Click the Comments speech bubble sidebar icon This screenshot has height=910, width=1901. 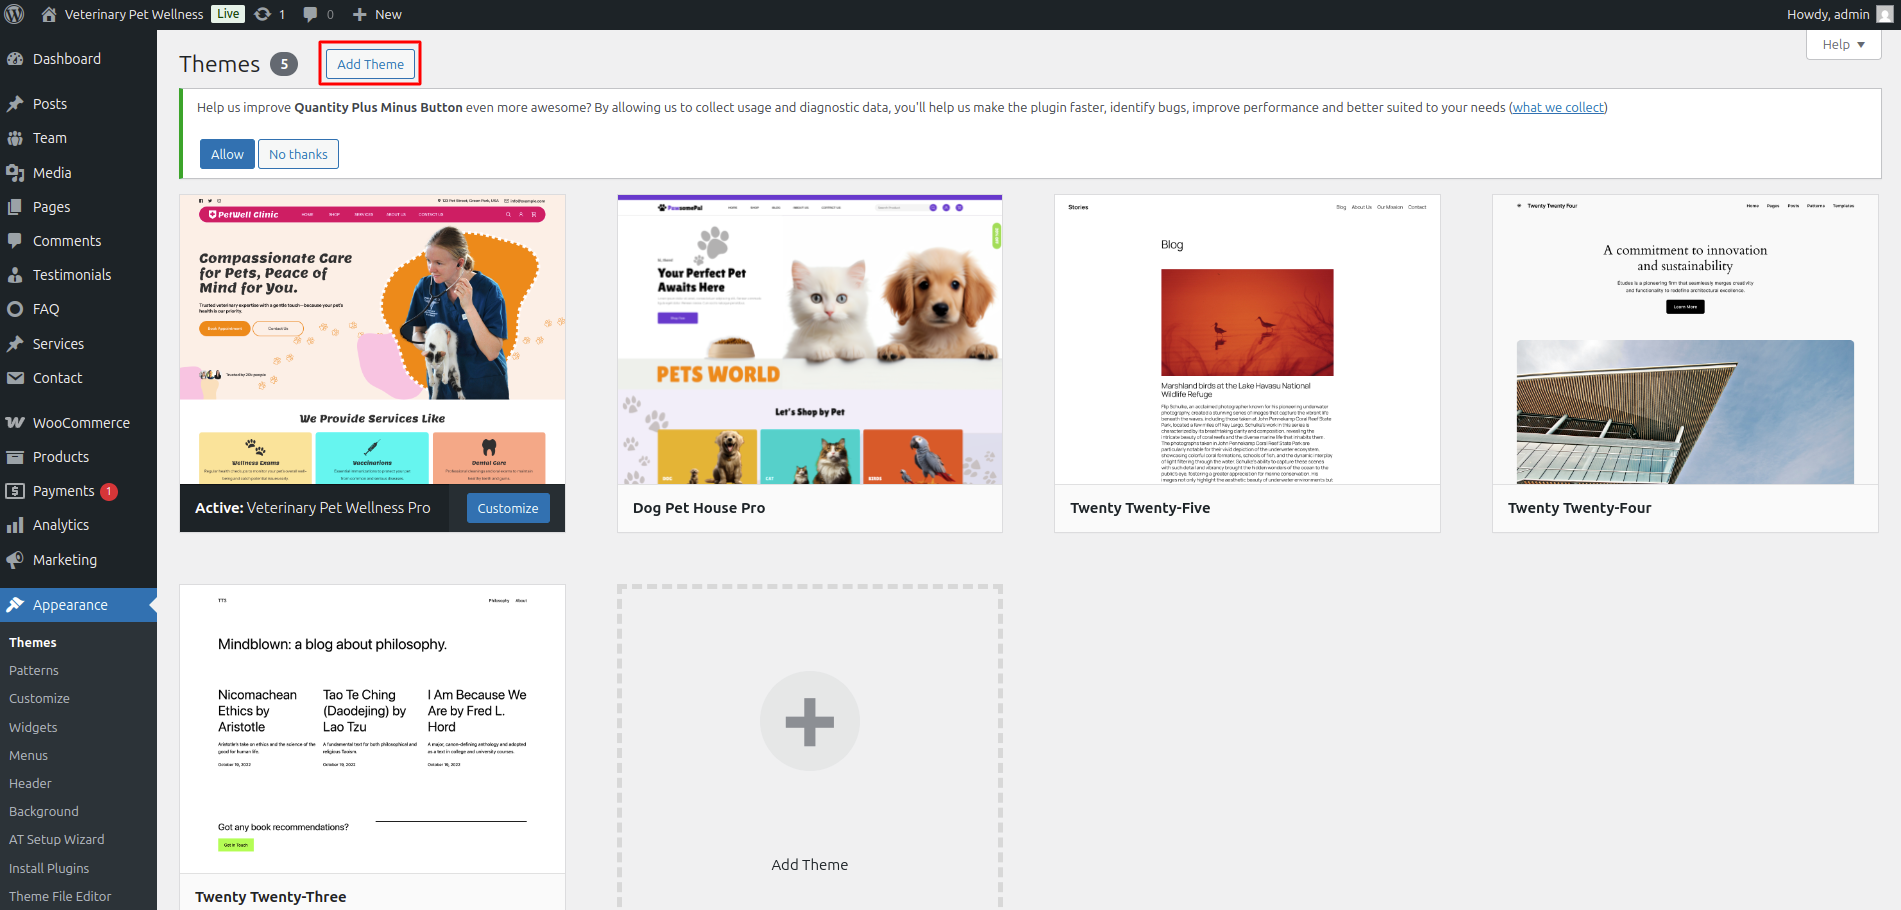[x=15, y=241]
